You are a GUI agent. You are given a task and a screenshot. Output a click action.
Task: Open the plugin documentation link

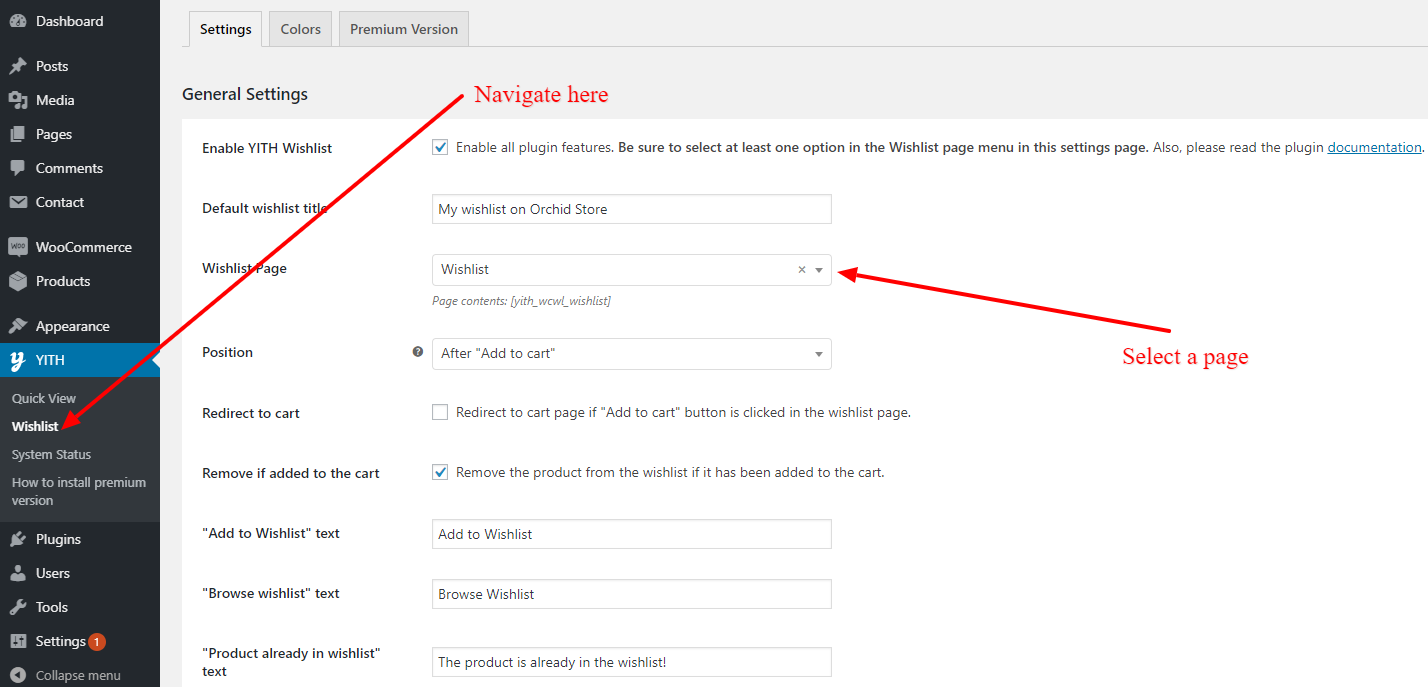click(x=1374, y=147)
